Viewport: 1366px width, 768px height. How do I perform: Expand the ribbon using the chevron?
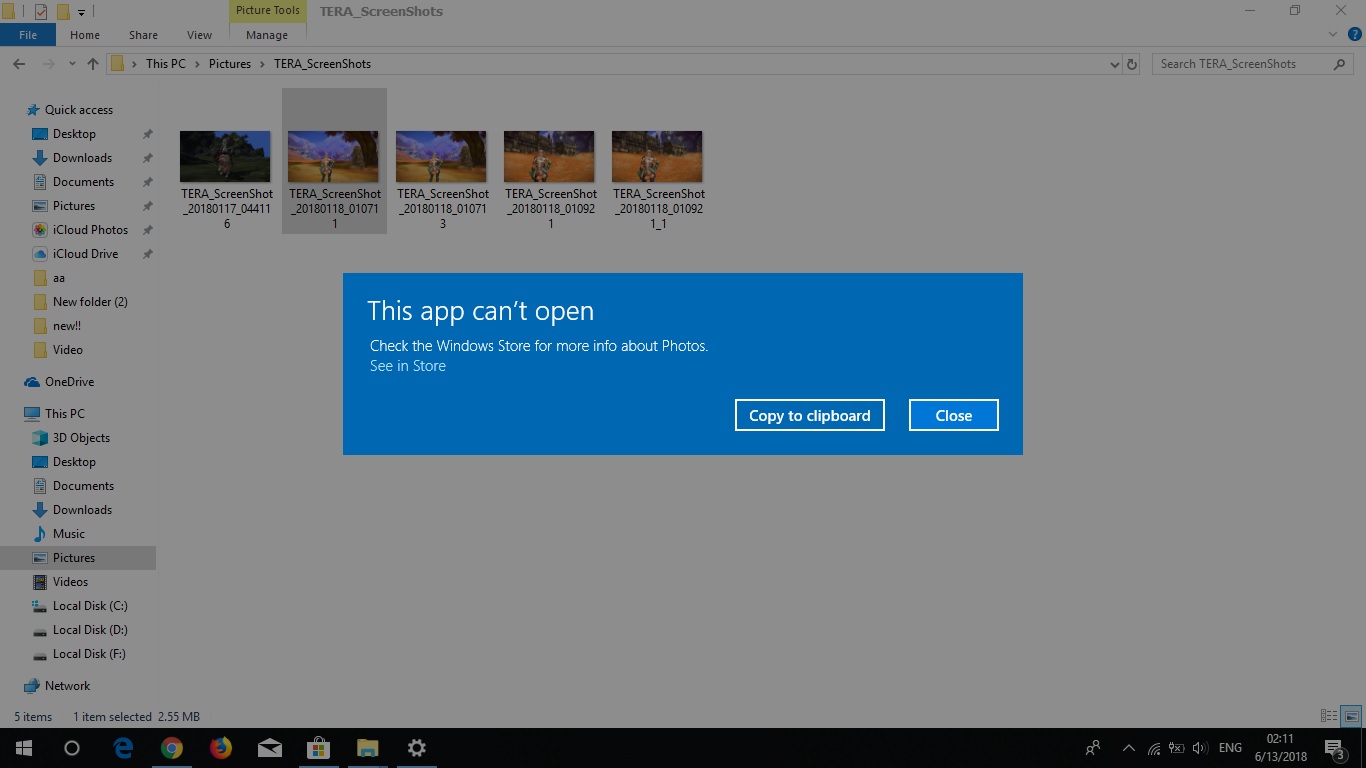point(1333,35)
